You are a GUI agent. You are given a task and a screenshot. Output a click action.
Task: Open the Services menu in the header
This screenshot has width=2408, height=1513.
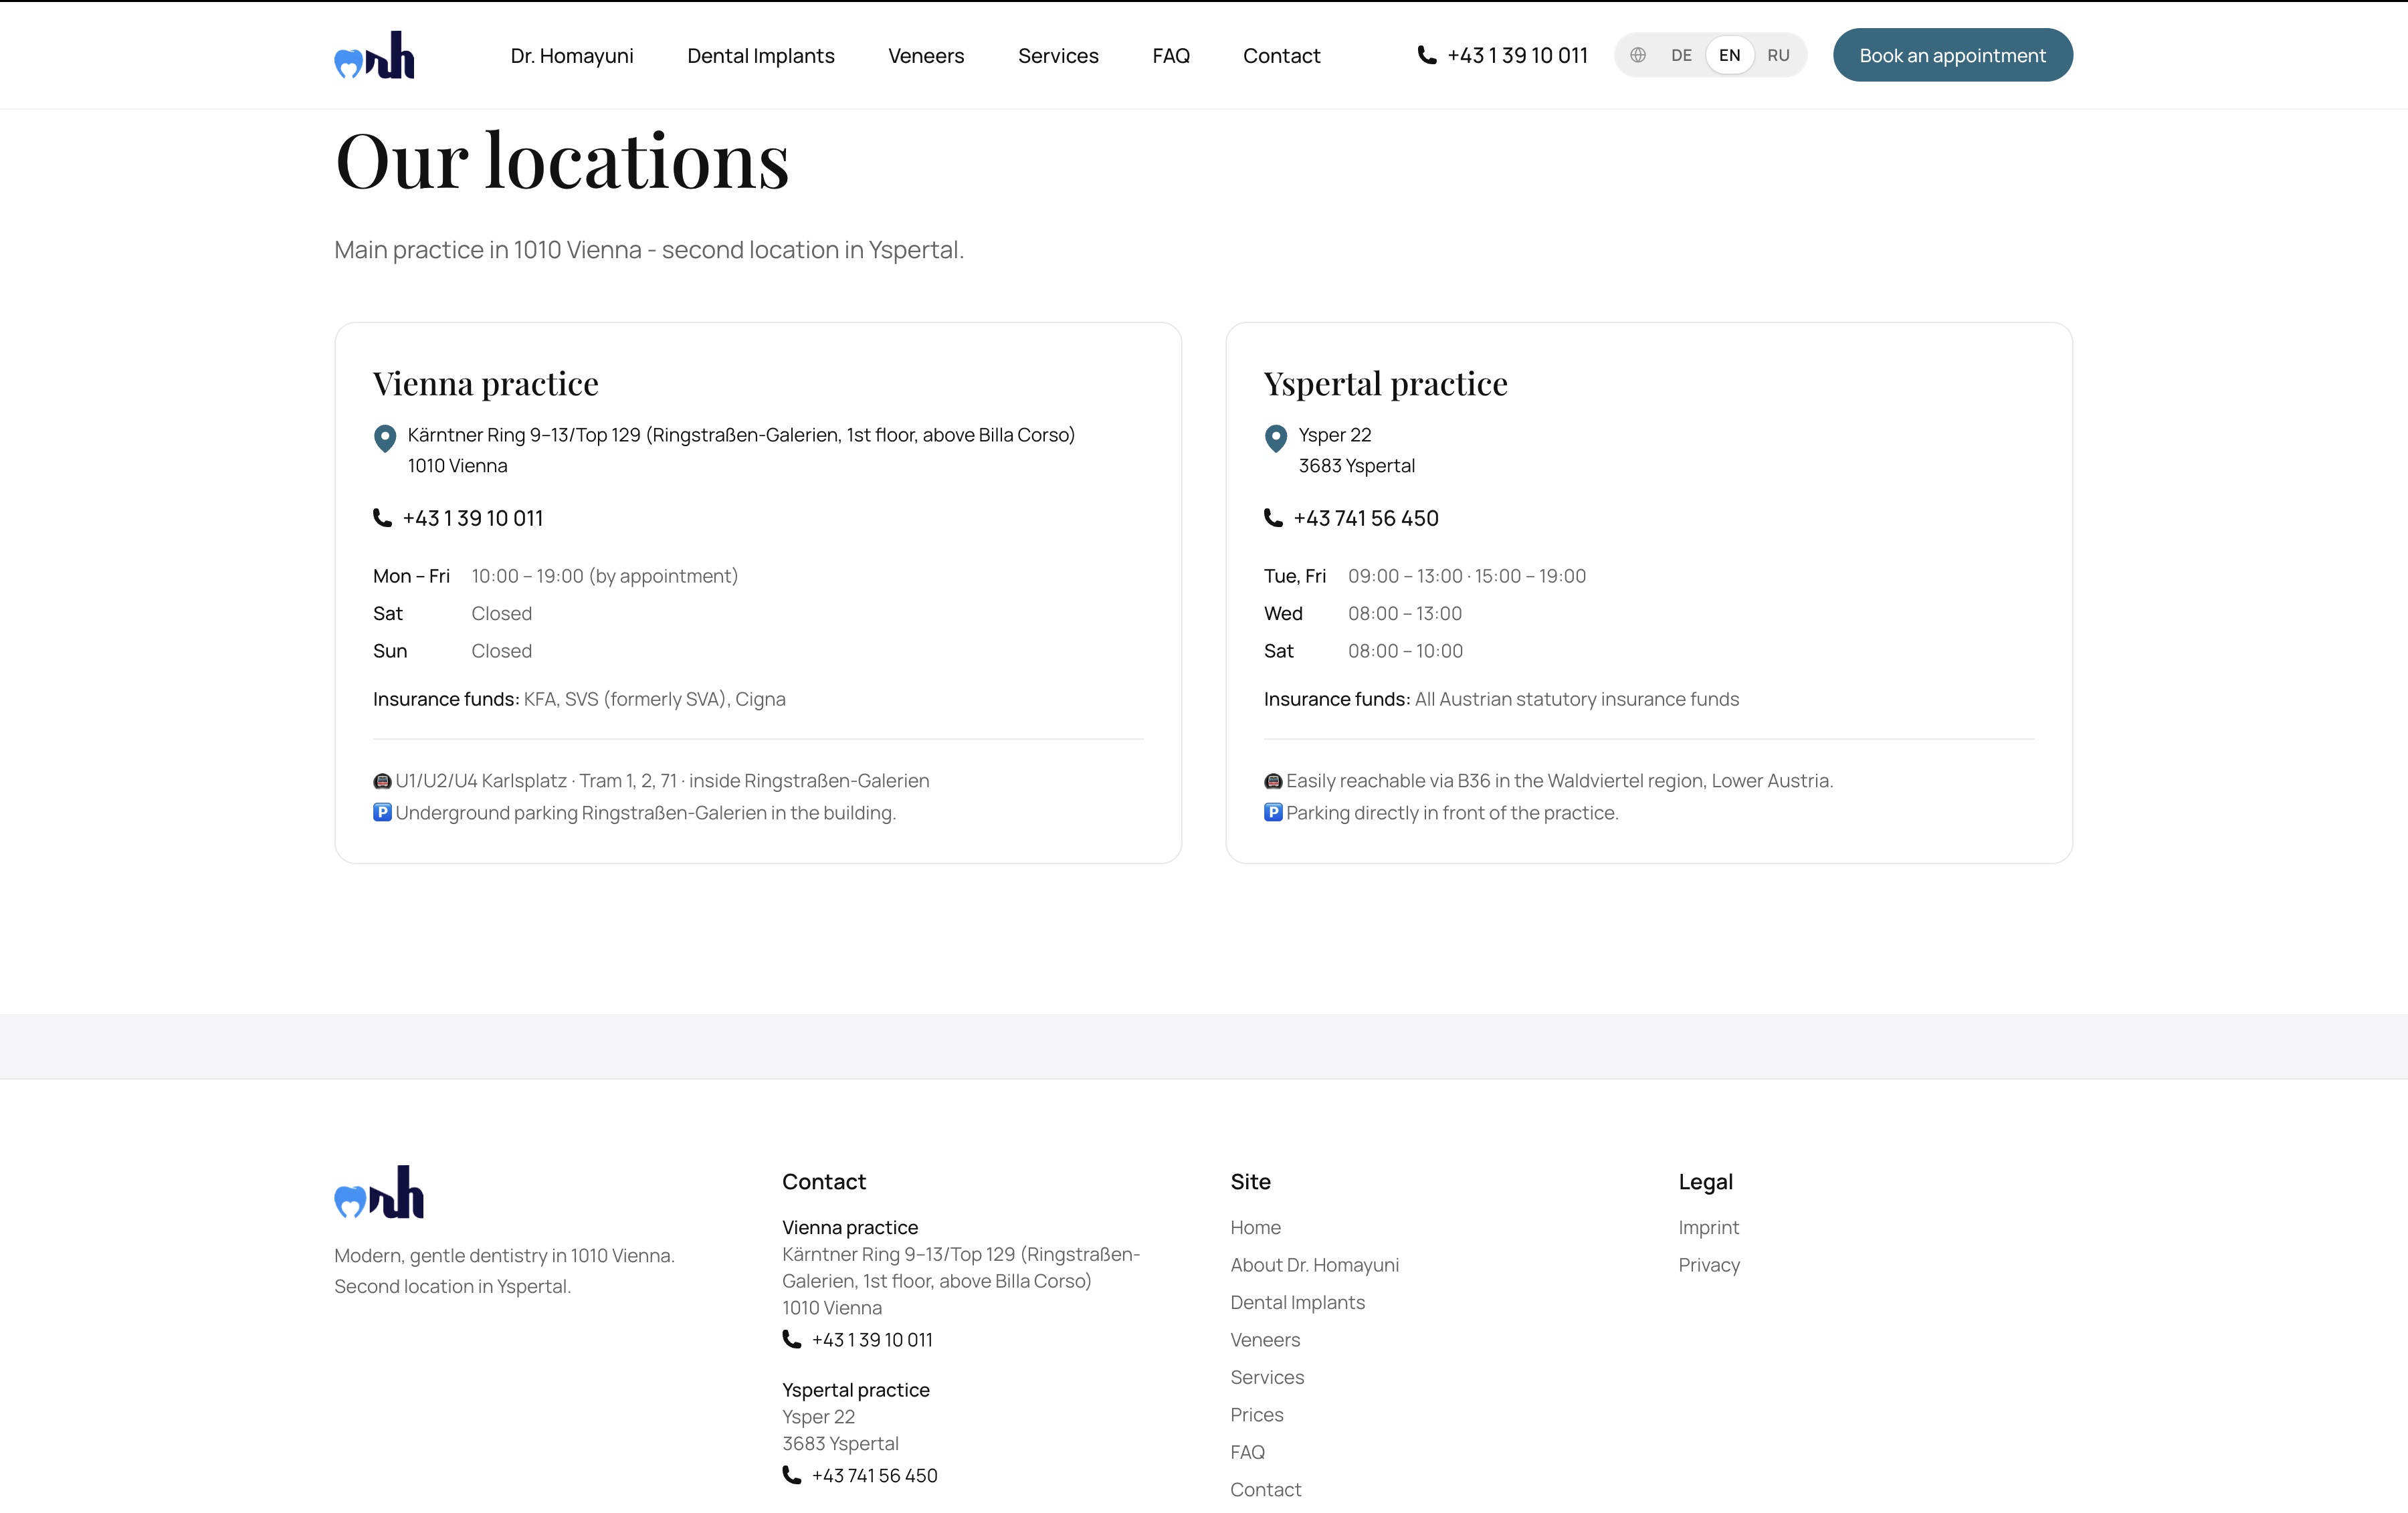[x=1058, y=56]
